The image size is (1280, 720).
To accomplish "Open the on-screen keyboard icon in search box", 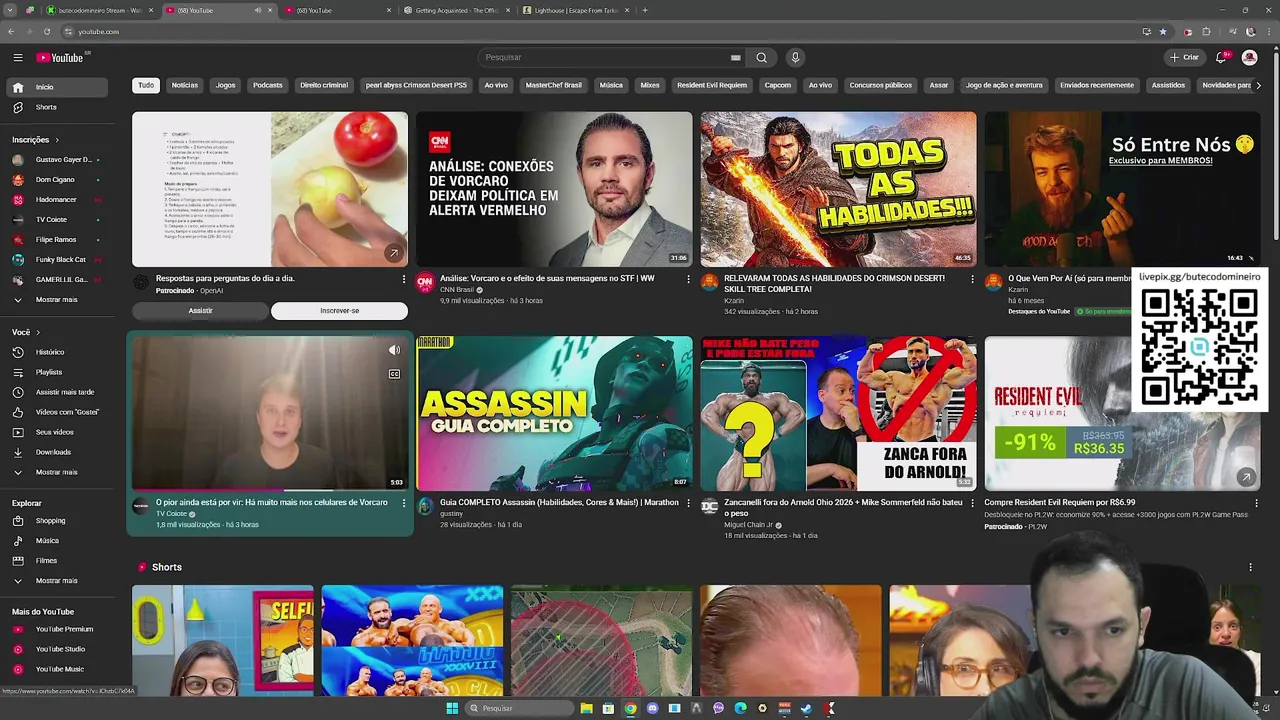I will click(x=735, y=57).
